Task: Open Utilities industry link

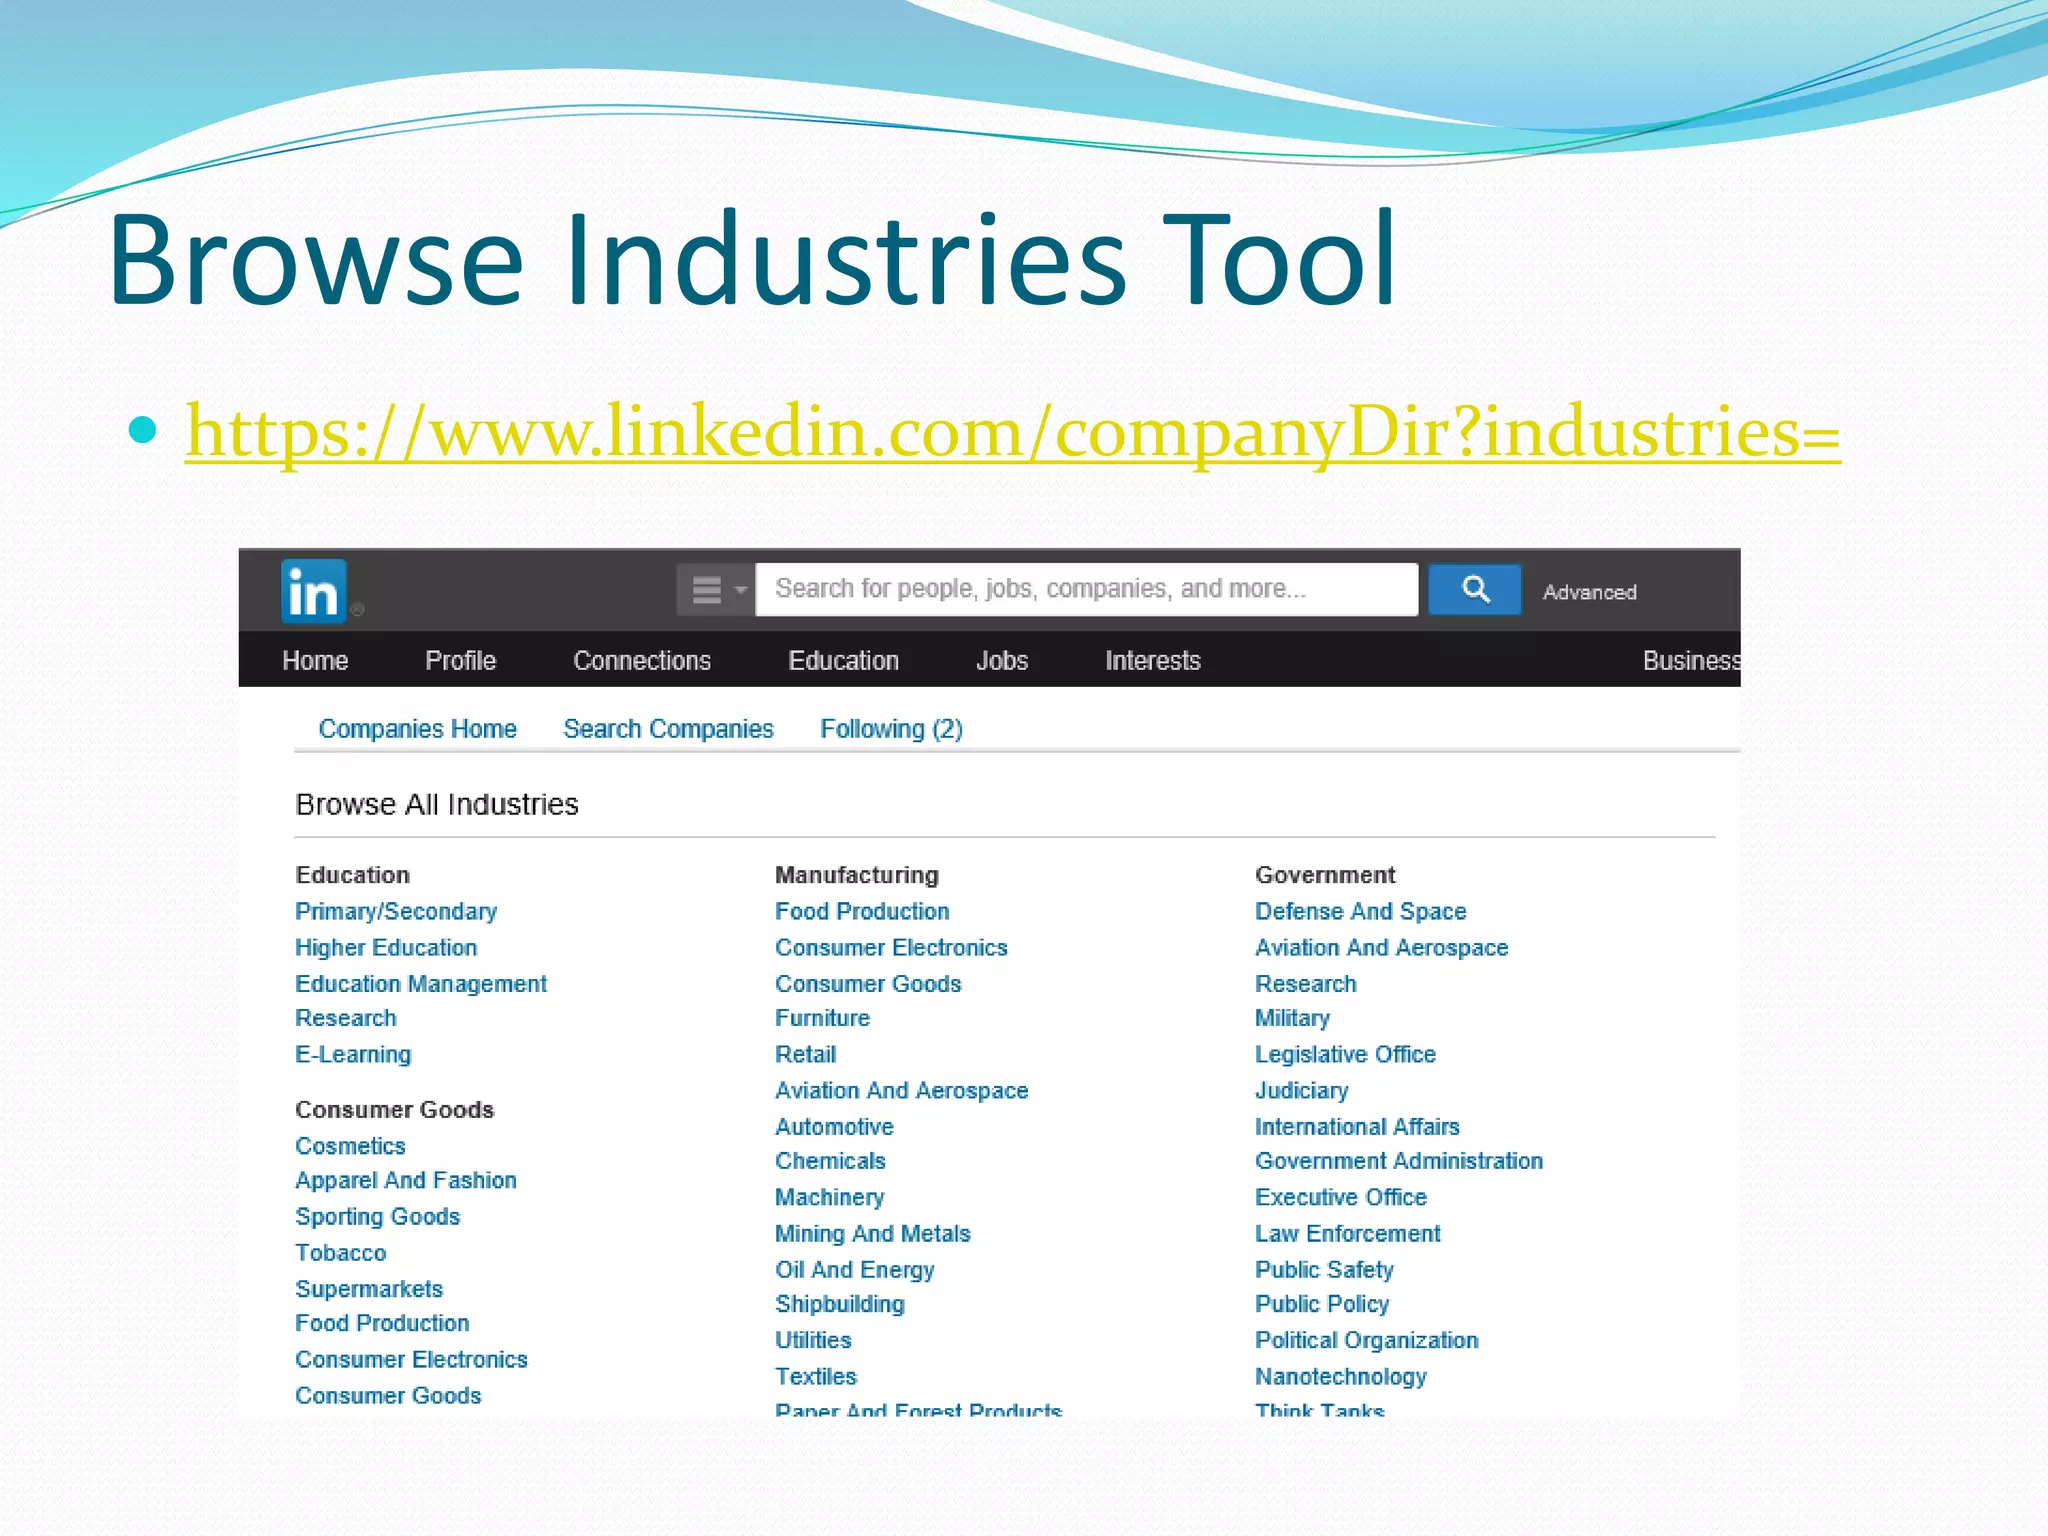Action: pos(813,1341)
